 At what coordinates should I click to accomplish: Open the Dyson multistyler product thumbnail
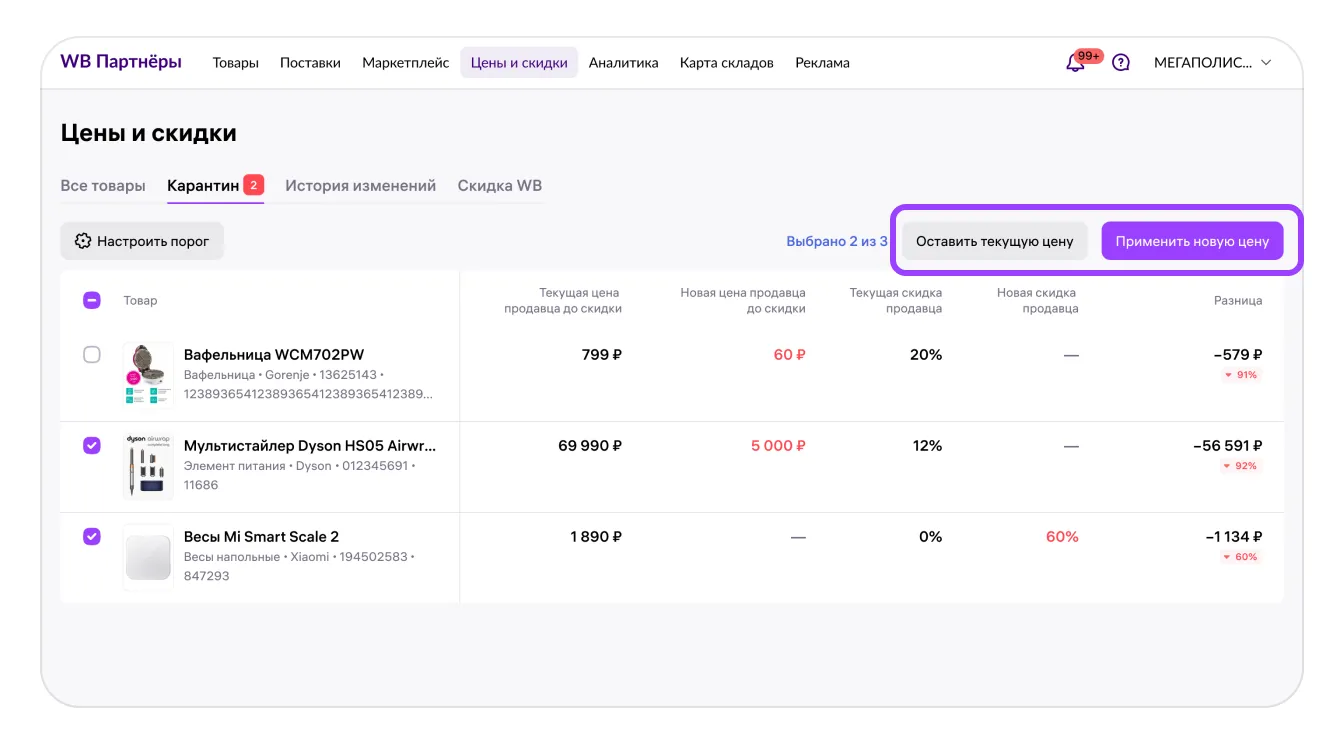click(148, 465)
